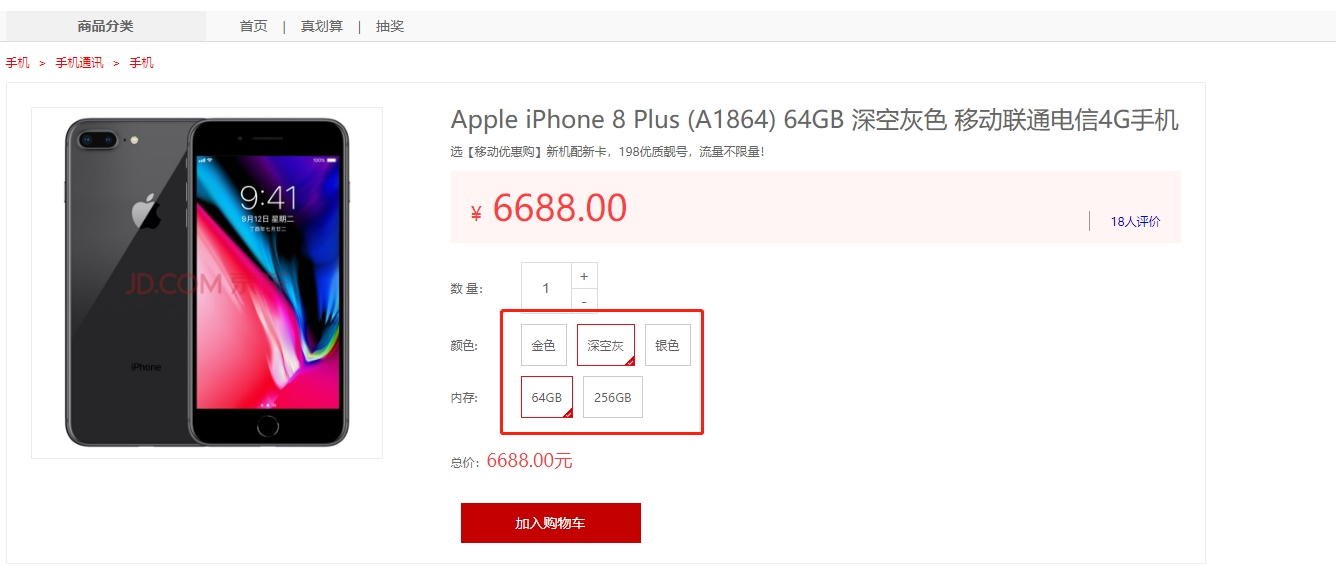Image resolution: width=1336 pixels, height=566 pixels.
Task: Open the 商品分类 category menu
Action: pyautogui.click(x=106, y=26)
